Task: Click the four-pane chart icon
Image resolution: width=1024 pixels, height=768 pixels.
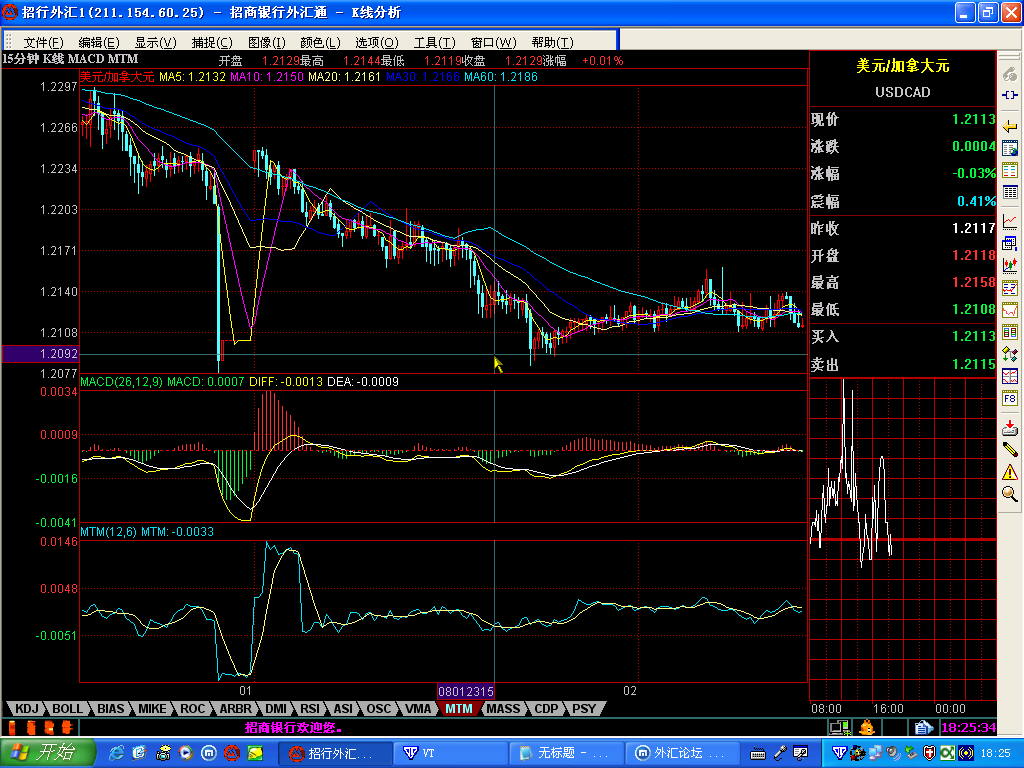Action: (x=1010, y=376)
